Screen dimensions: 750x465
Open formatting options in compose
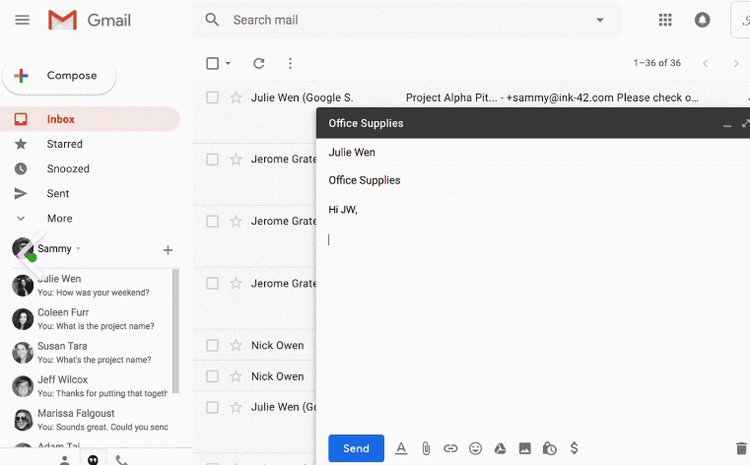(x=401, y=448)
